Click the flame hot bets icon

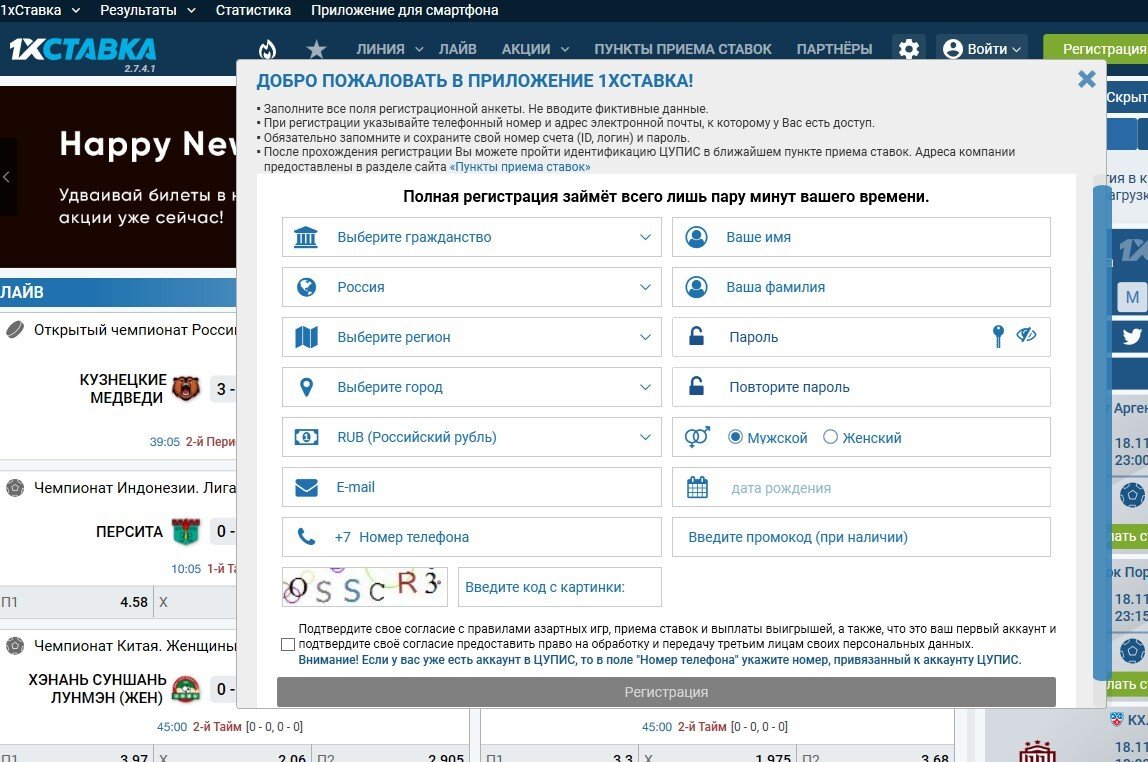[267, 49]
